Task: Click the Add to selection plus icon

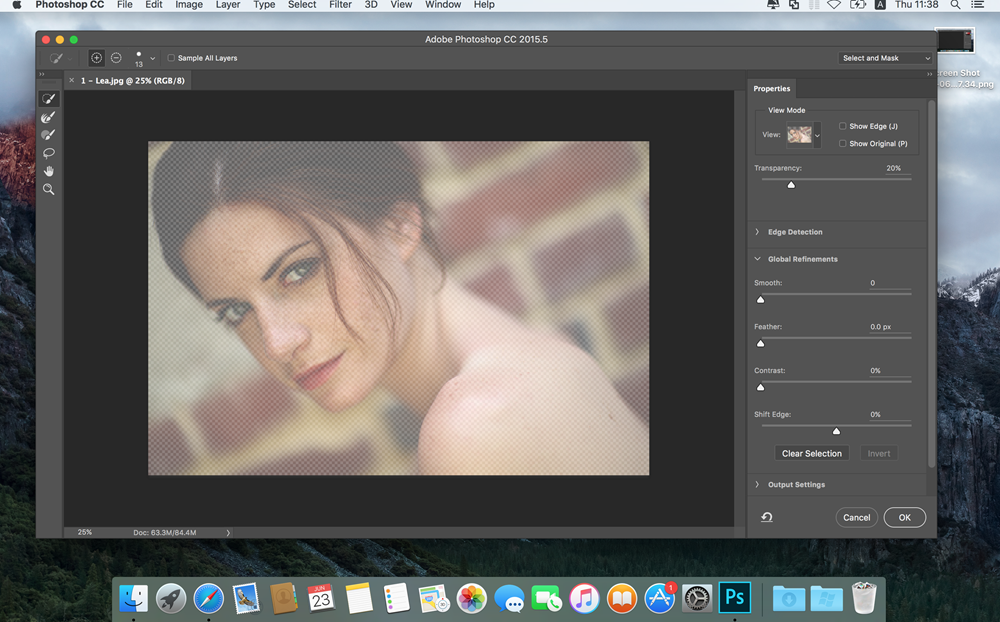Action: (x=96, y=58)
